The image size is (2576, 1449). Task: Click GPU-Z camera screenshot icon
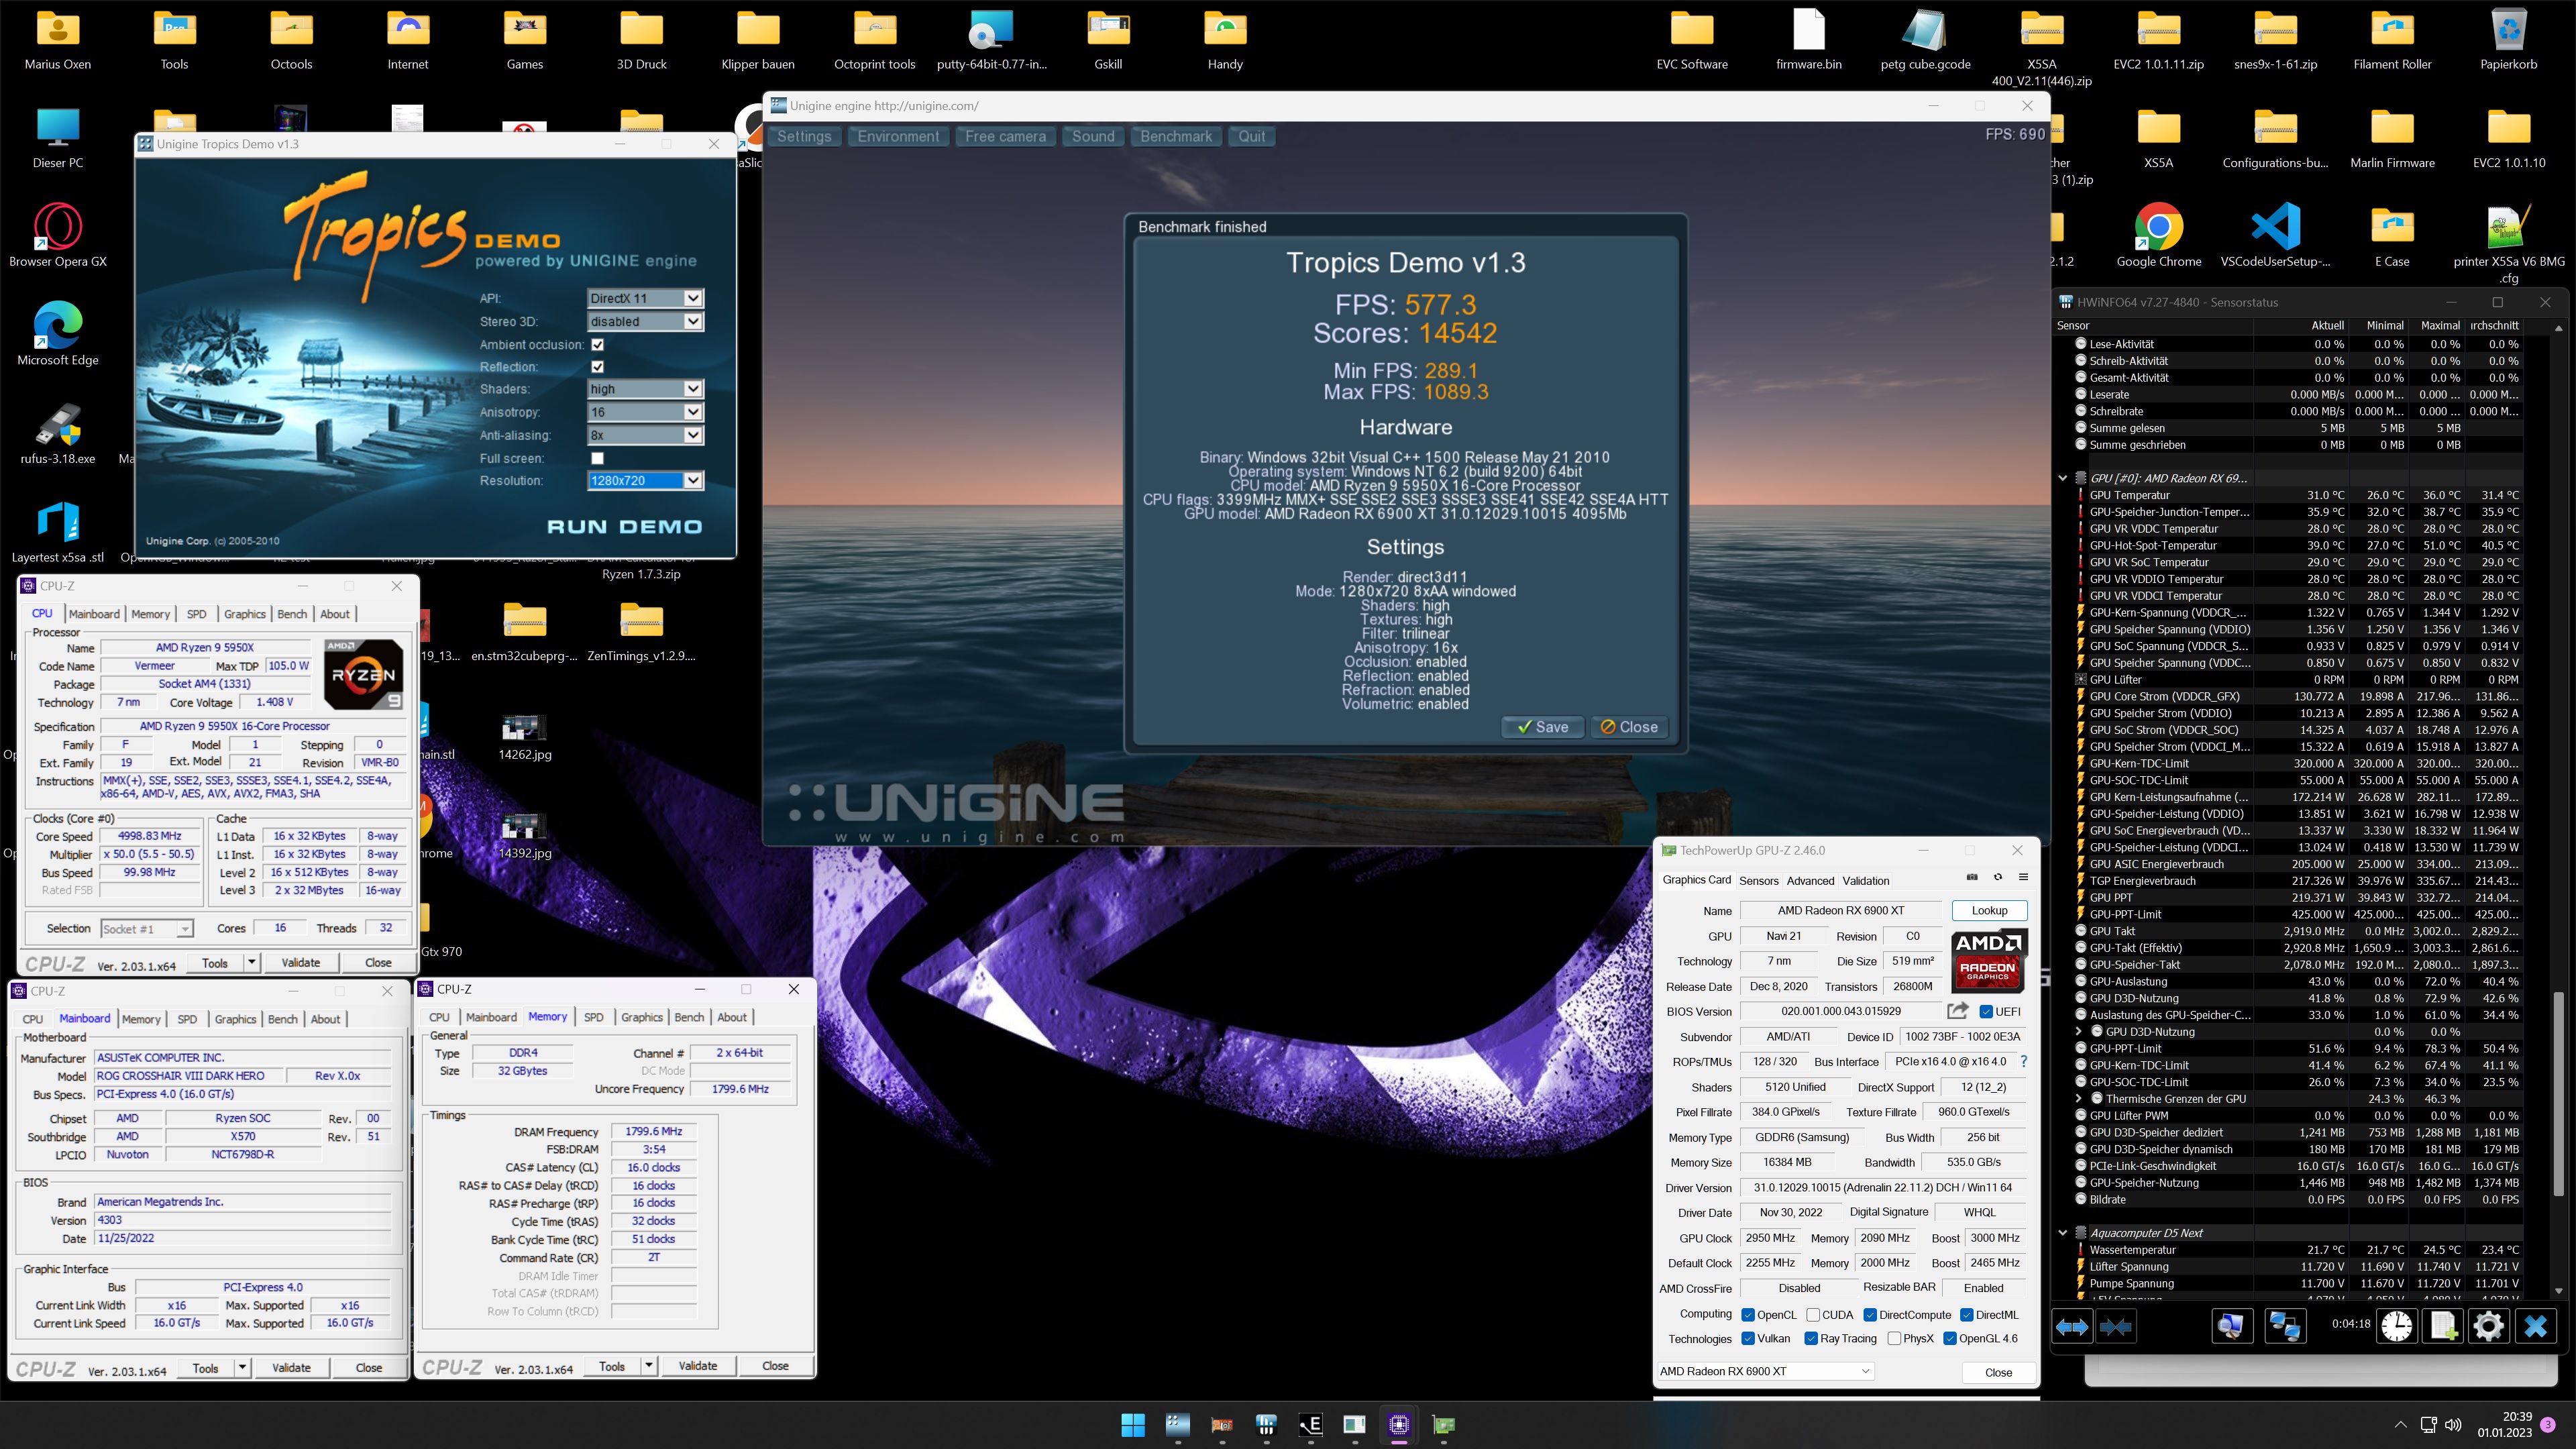pos(1972,877)
